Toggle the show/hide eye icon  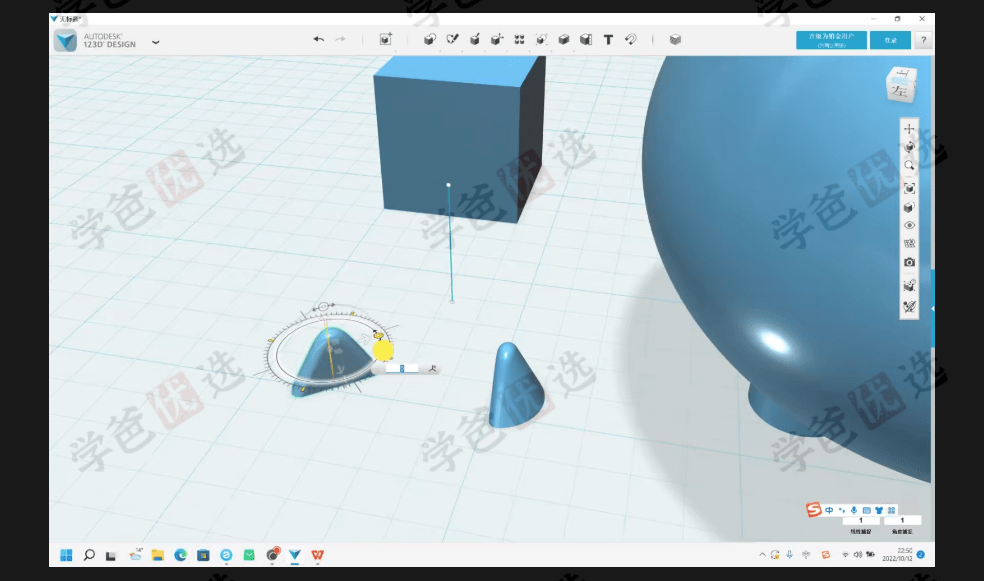coord(909,225)
